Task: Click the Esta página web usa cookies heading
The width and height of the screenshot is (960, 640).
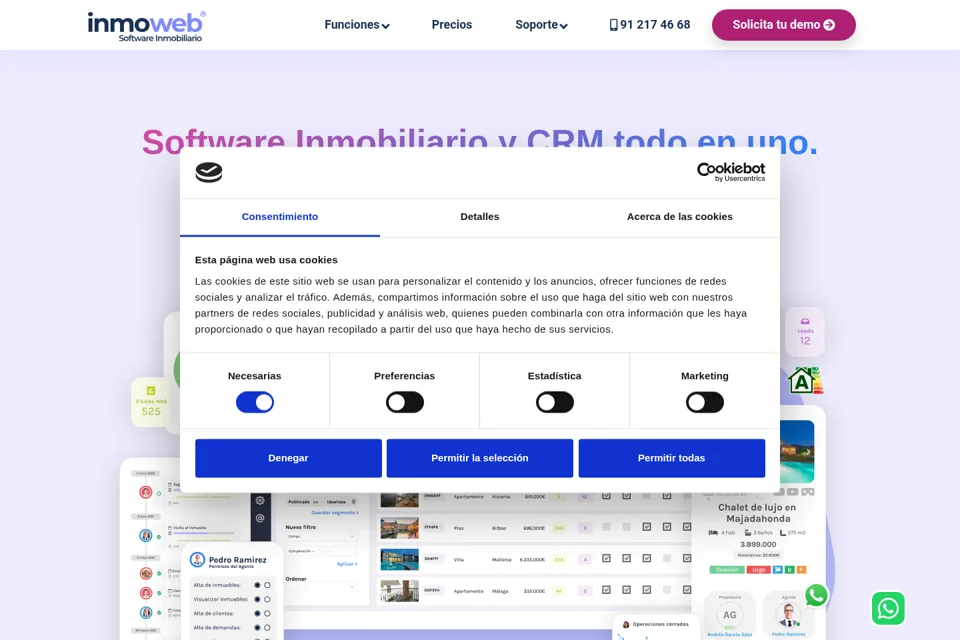Action: point(266,260)
